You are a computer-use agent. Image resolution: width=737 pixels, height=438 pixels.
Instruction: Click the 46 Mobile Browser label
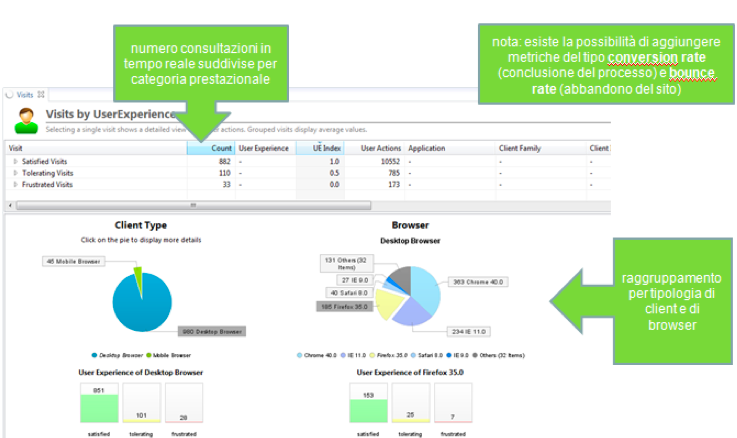(73, 261)
